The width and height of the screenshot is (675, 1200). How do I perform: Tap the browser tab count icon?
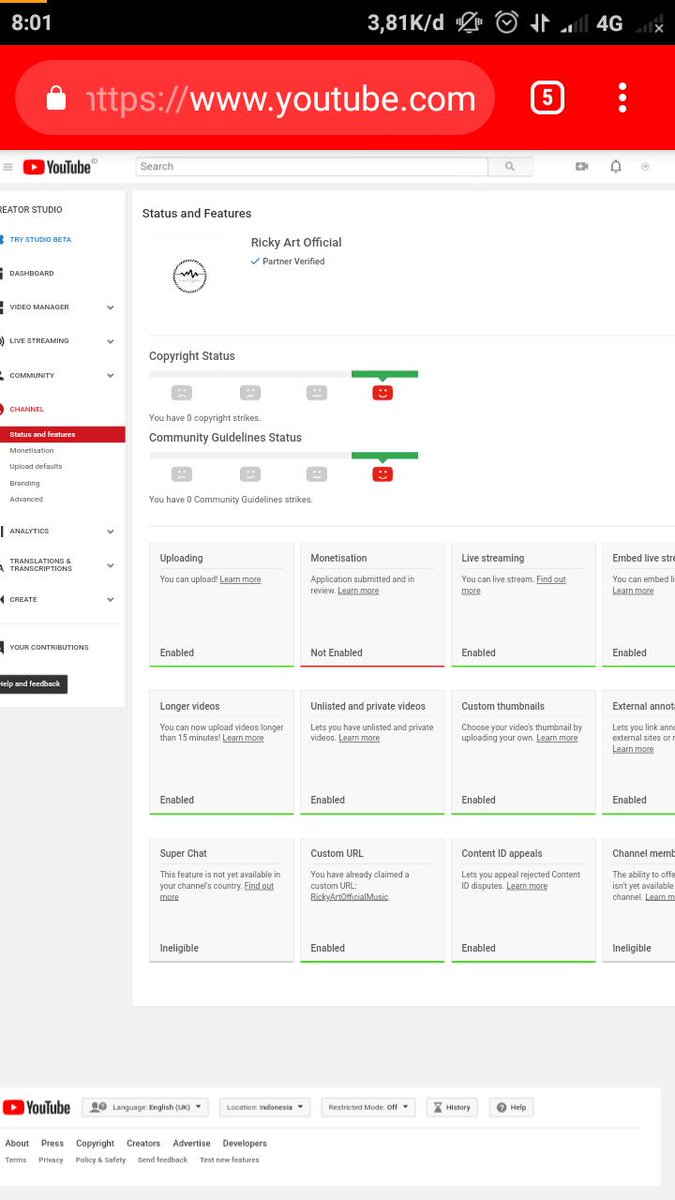547,98
